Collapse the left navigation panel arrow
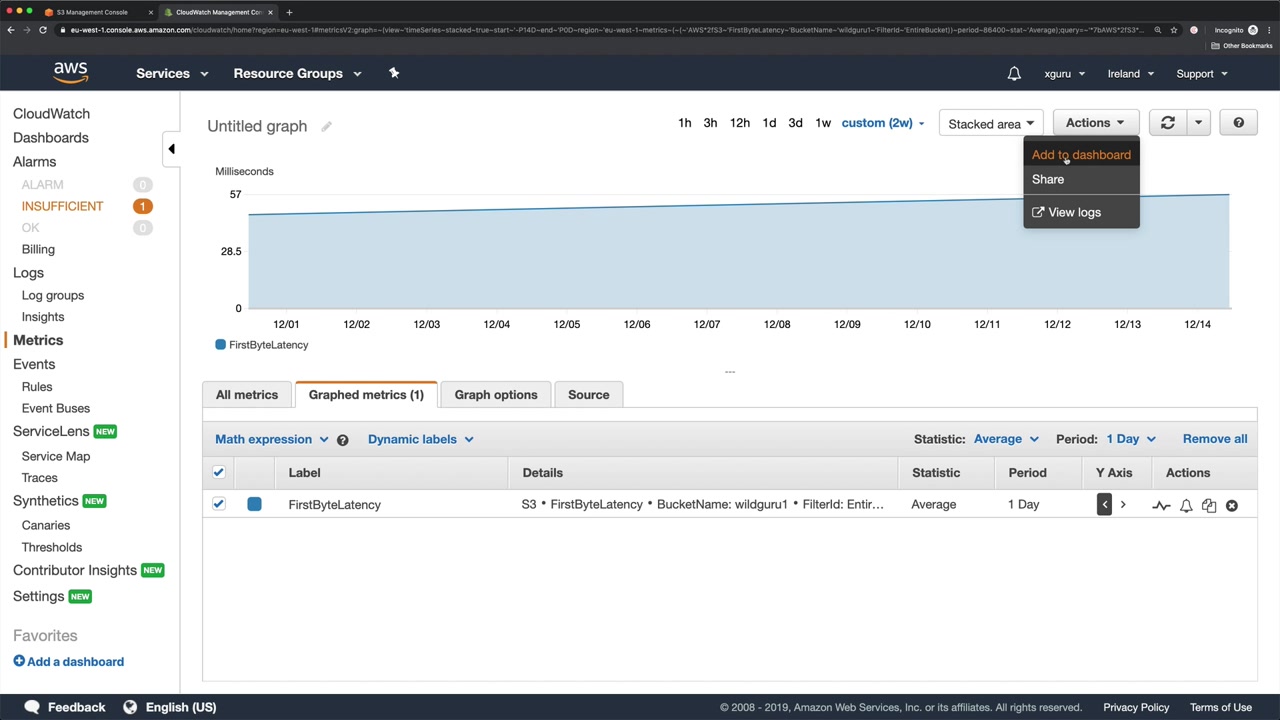Screen dimensions: 1280x720 171,149
